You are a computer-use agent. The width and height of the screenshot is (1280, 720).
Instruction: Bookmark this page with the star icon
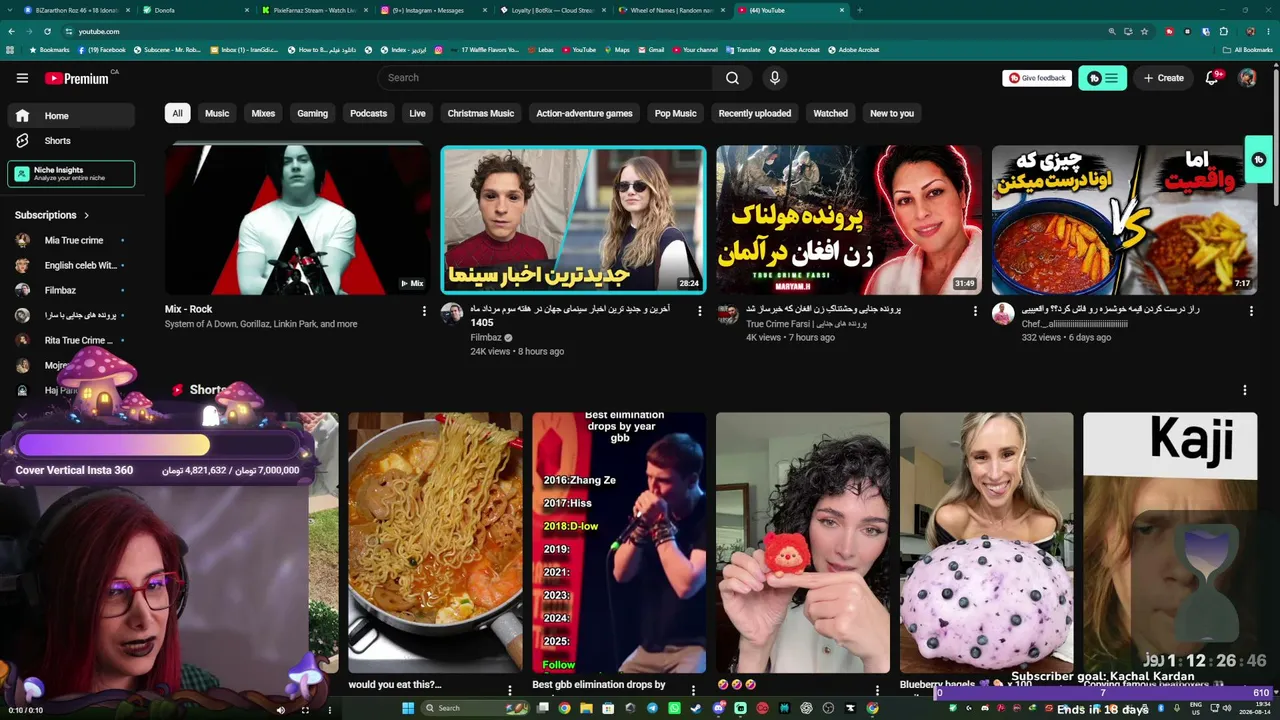tap(1145, 31)
